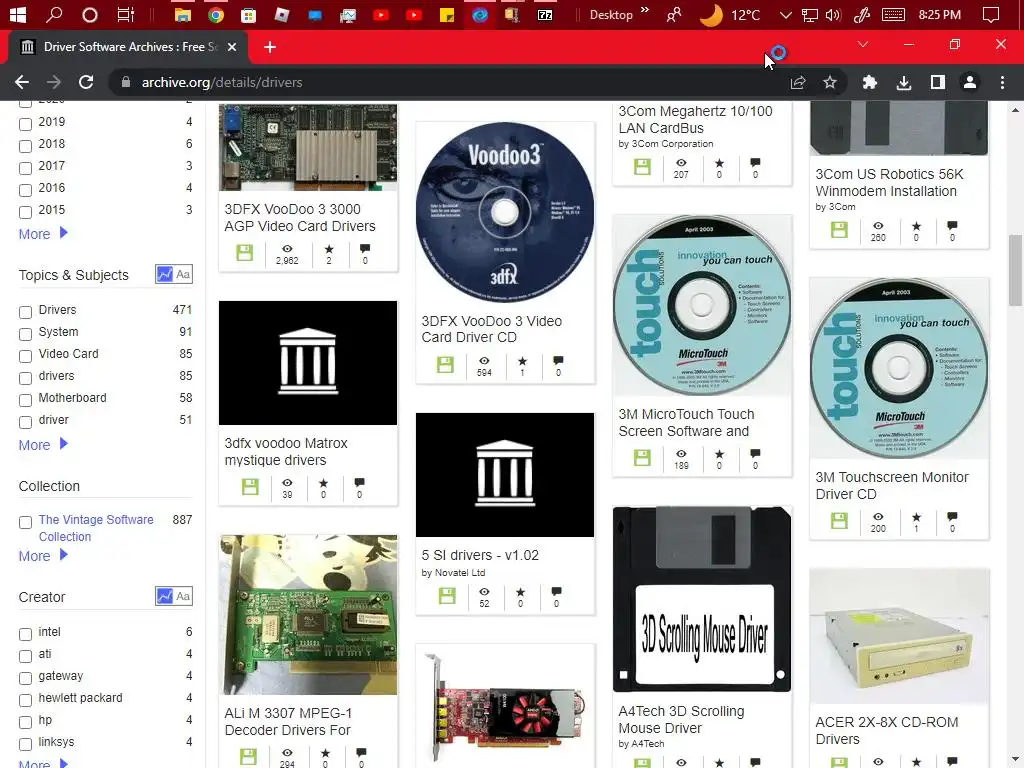Expand More under Collection
Screen dimensions: 1024x768
click(43, 556)
